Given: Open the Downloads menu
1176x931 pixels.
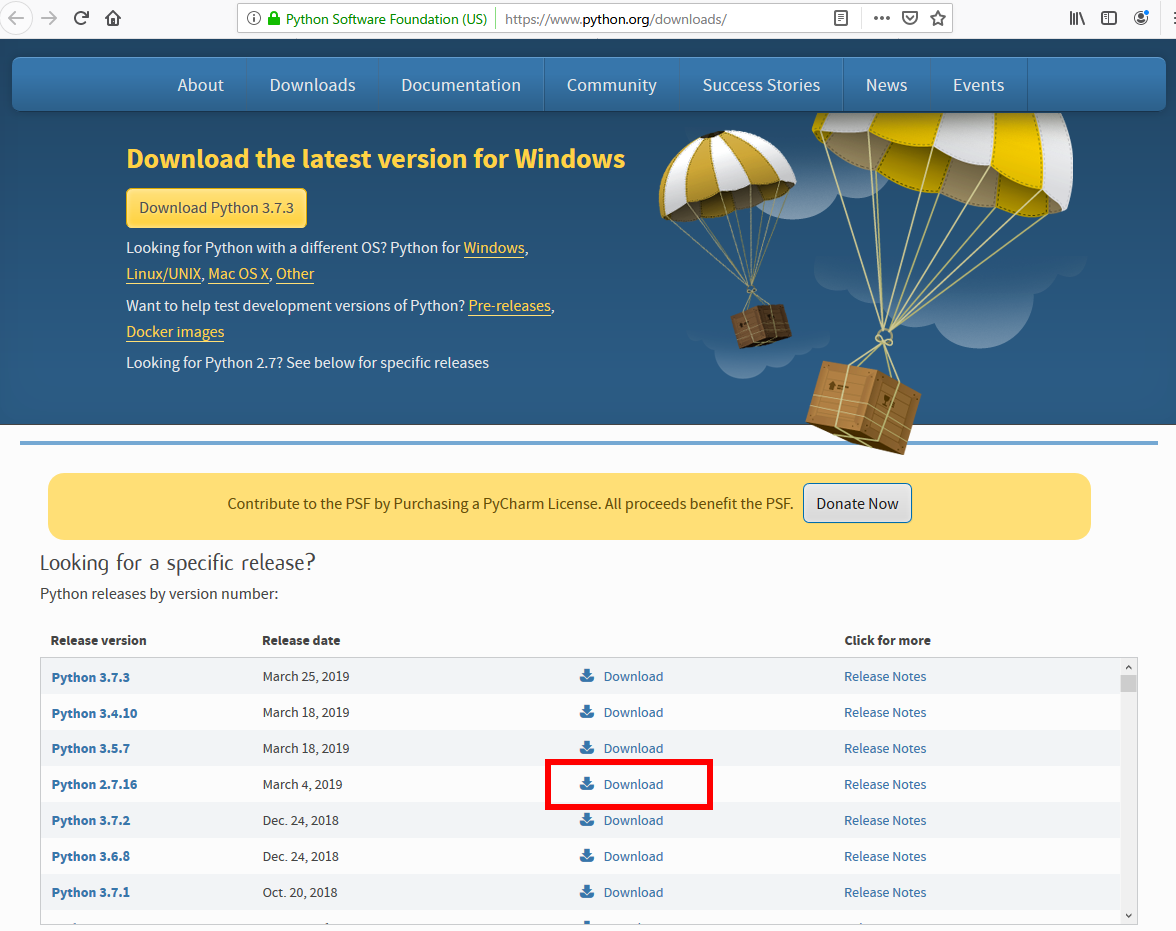Looking at the screenshot, I should click(x=313, y=85).
